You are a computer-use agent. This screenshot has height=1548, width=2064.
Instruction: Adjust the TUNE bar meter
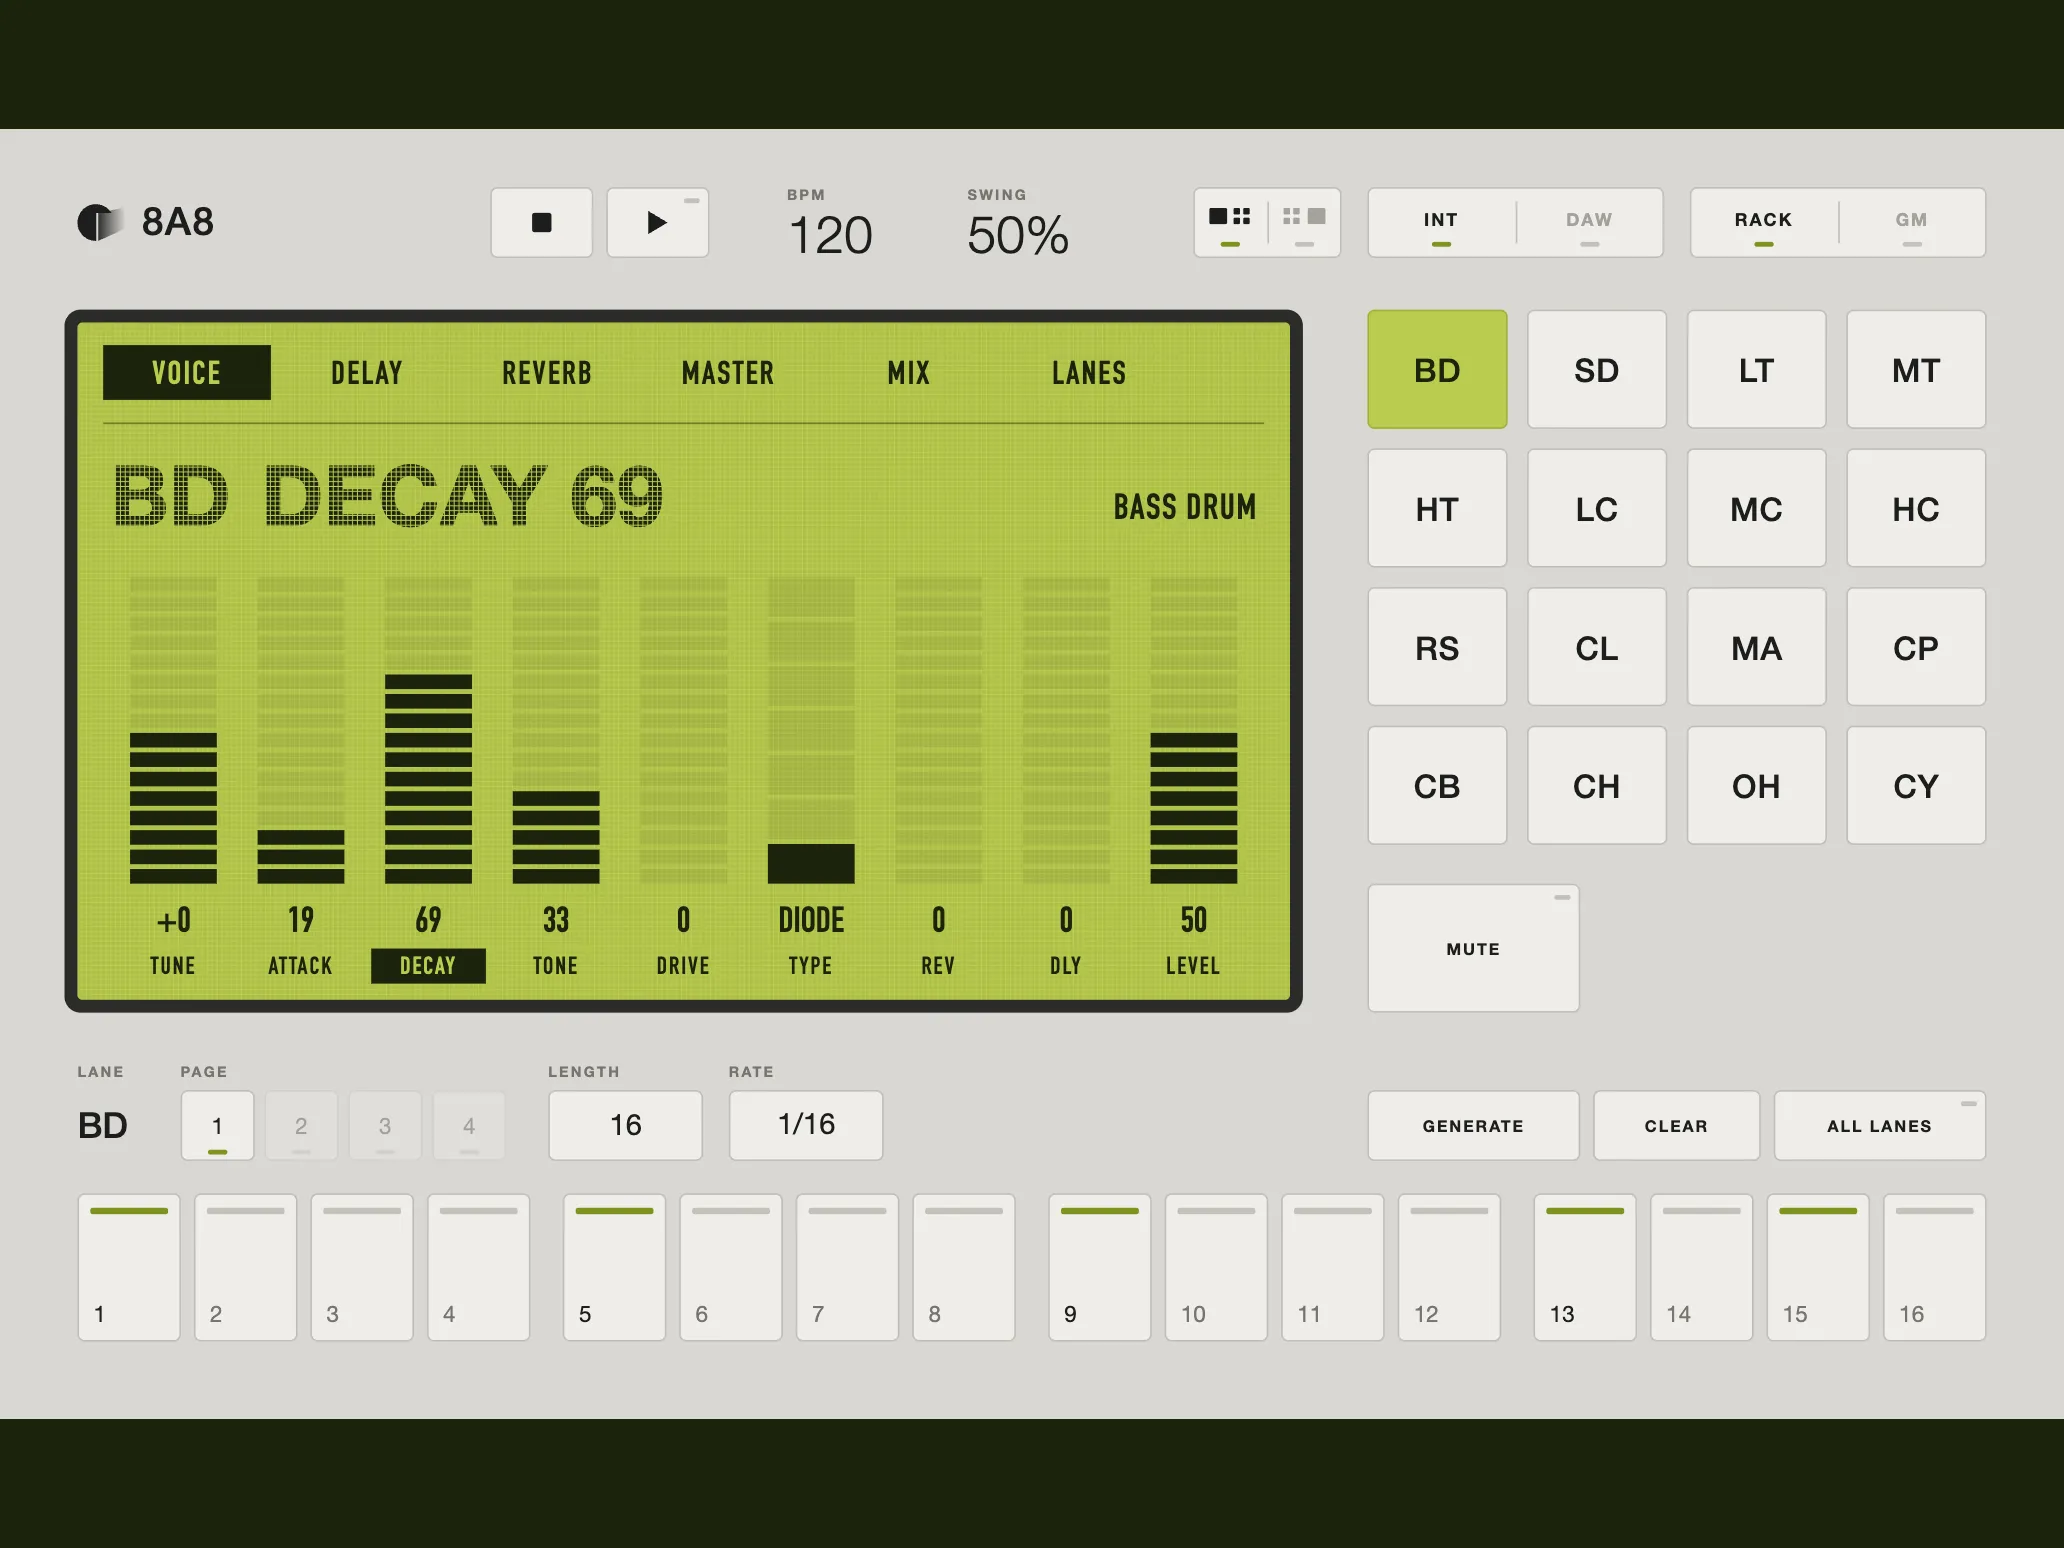(x=173, y=730)
